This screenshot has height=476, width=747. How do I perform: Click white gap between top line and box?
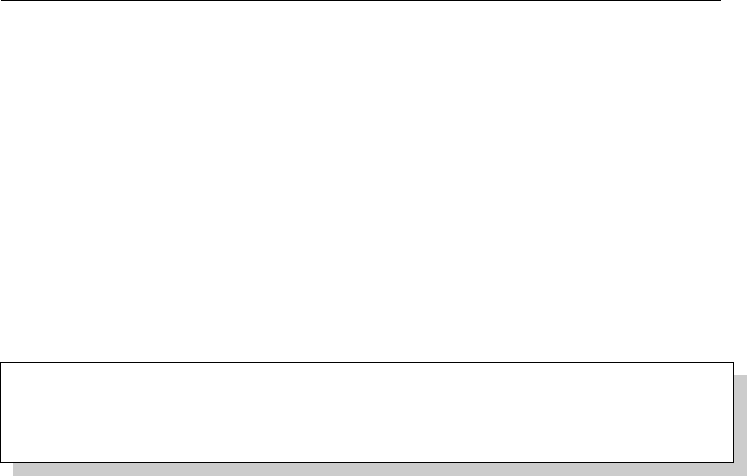367,181
